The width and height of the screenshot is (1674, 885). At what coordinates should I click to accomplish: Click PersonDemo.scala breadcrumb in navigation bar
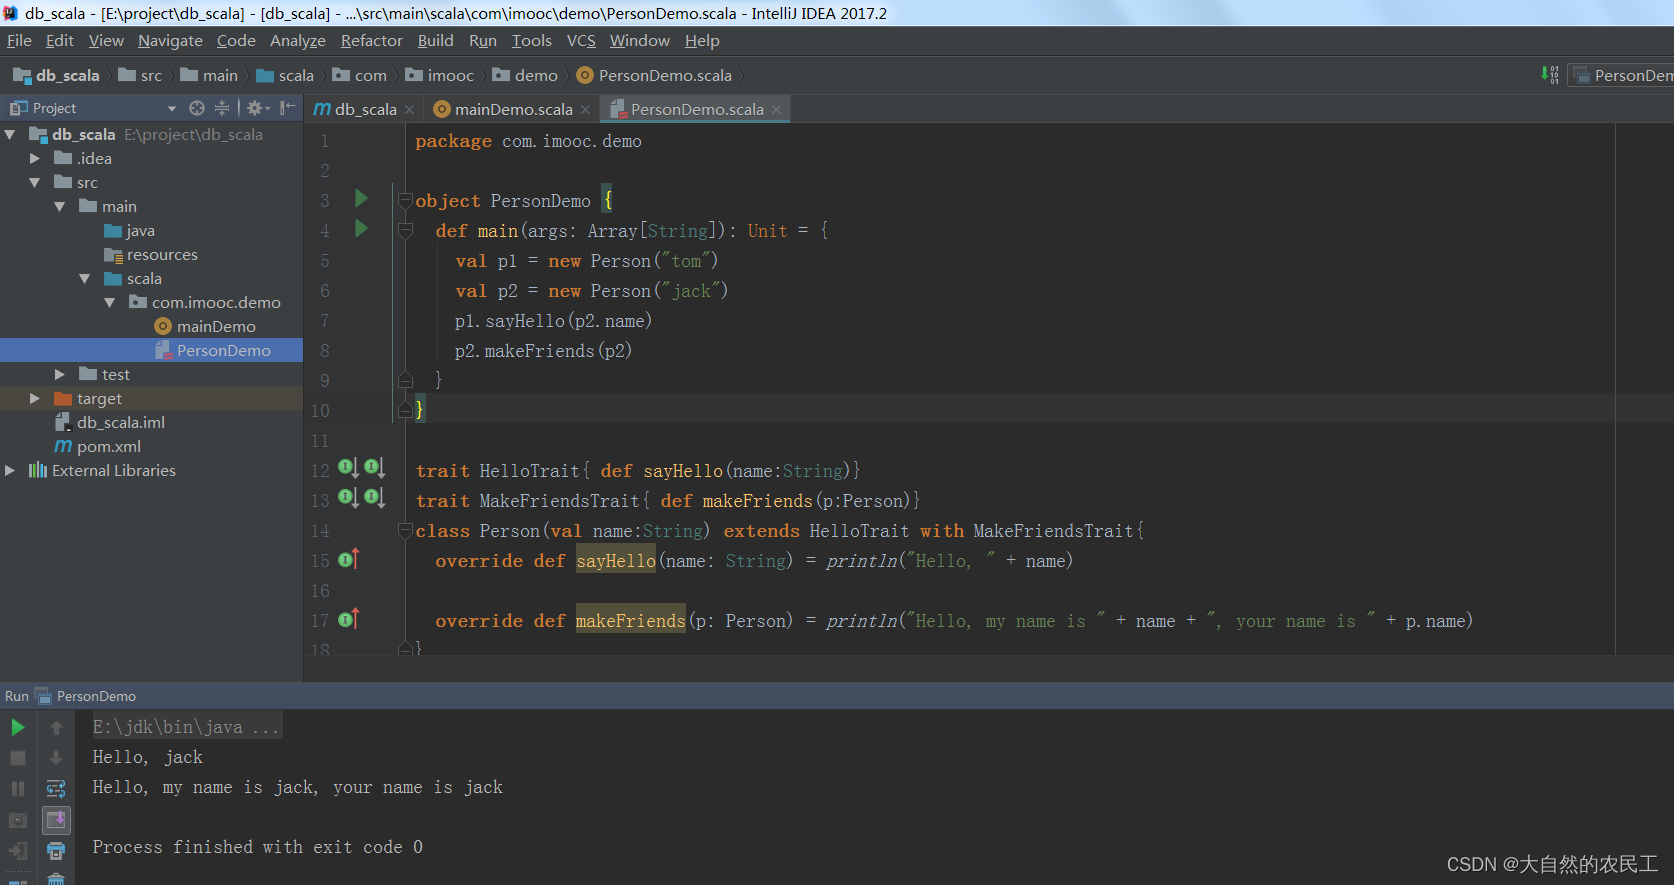tap(655, 76)
